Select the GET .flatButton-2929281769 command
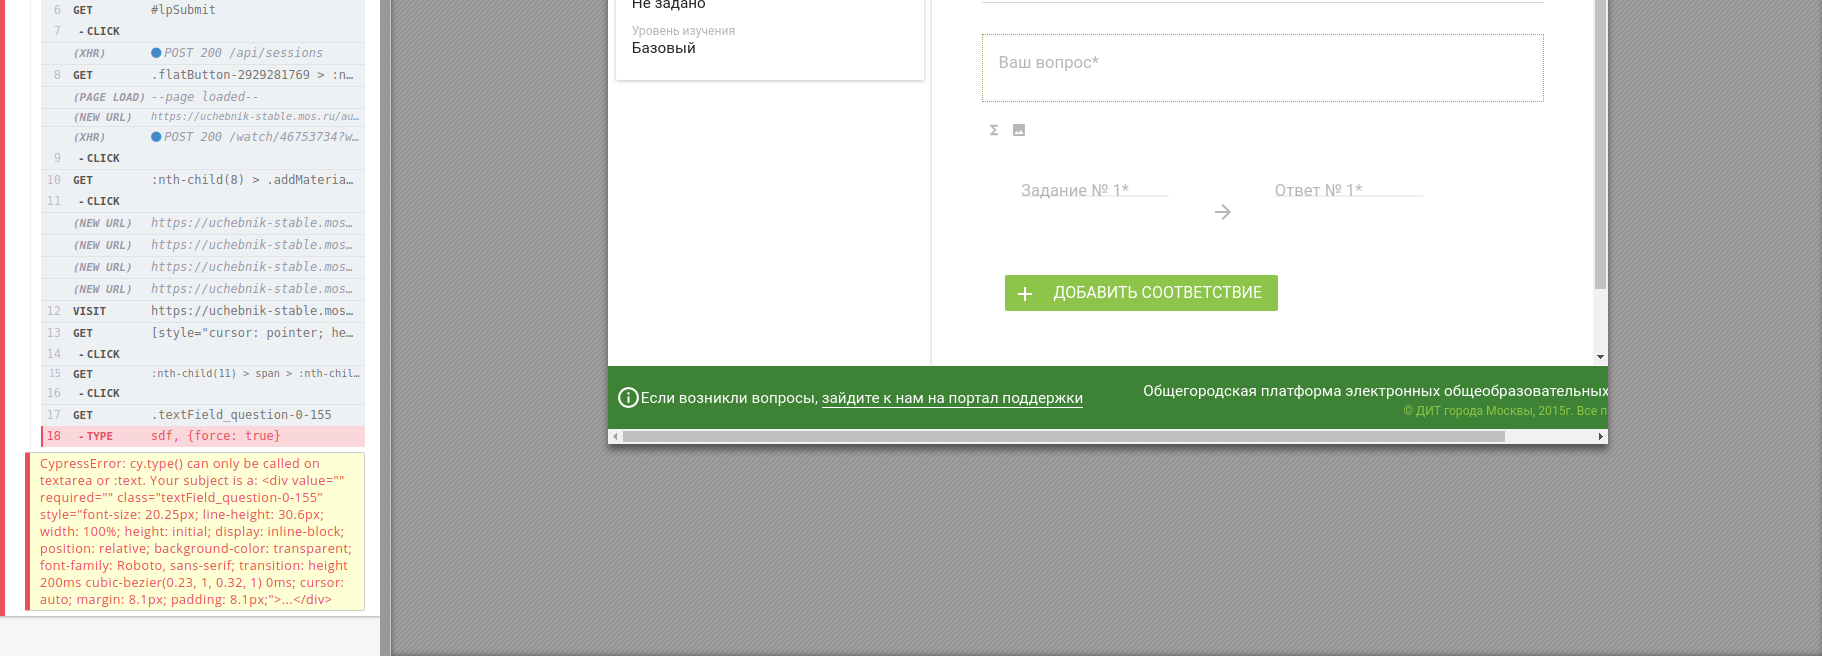Viewport: 1822px width, 656px height. point(203,75)
